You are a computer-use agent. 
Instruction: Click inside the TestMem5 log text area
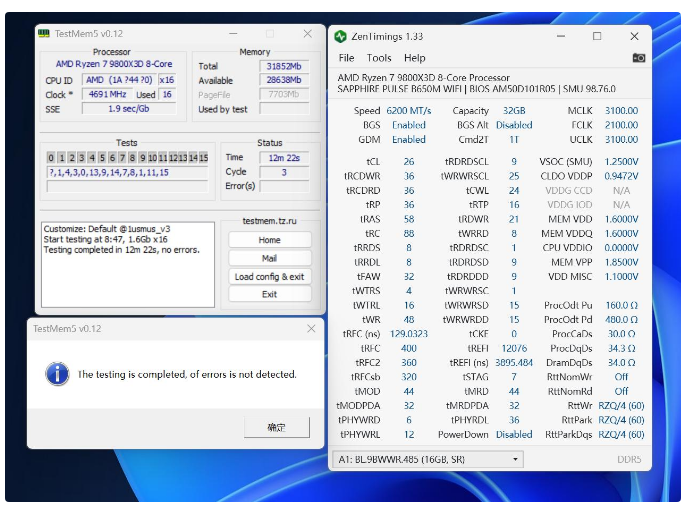pyautogui.click(x=128, y=265)
